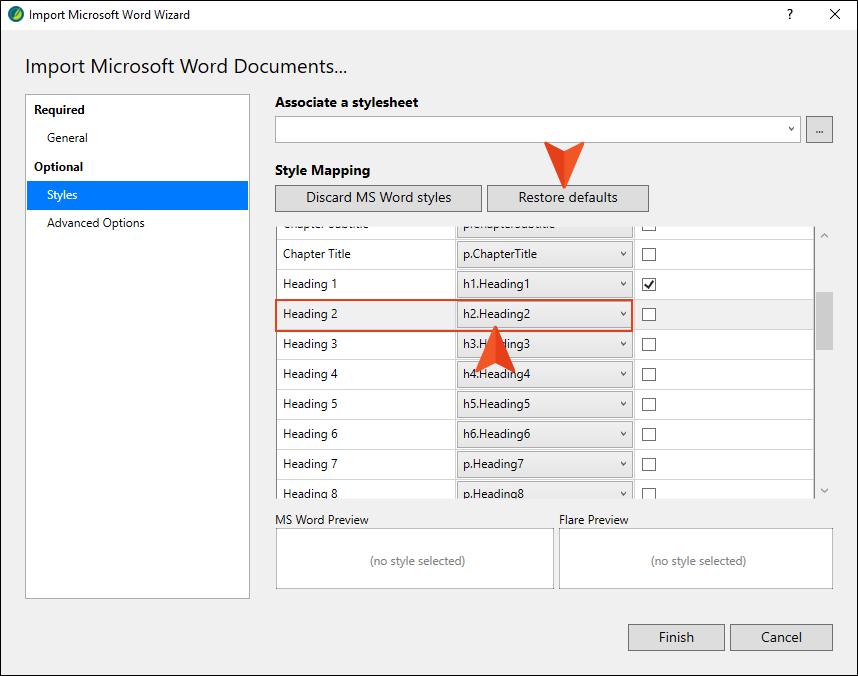Open the Advanced Options page
Screen dimensions: 858x676
point(96,223)
